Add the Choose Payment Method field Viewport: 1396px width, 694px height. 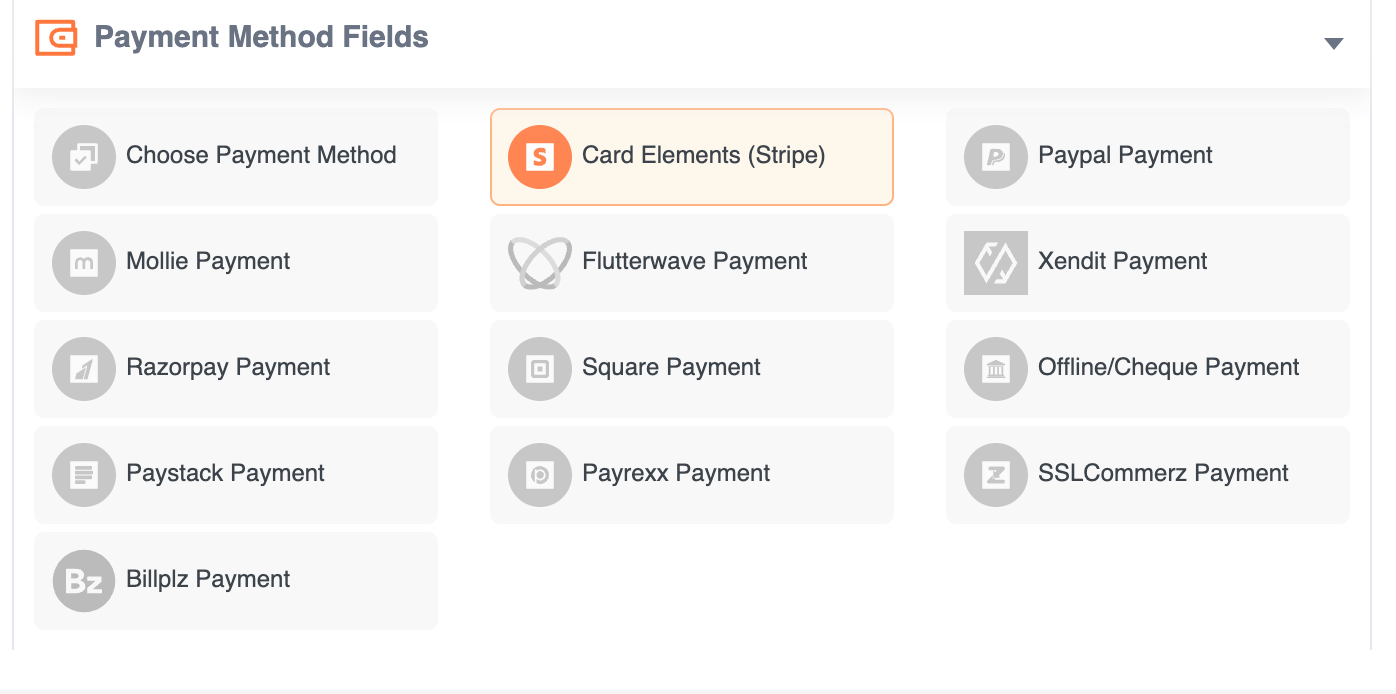point(236,156)
